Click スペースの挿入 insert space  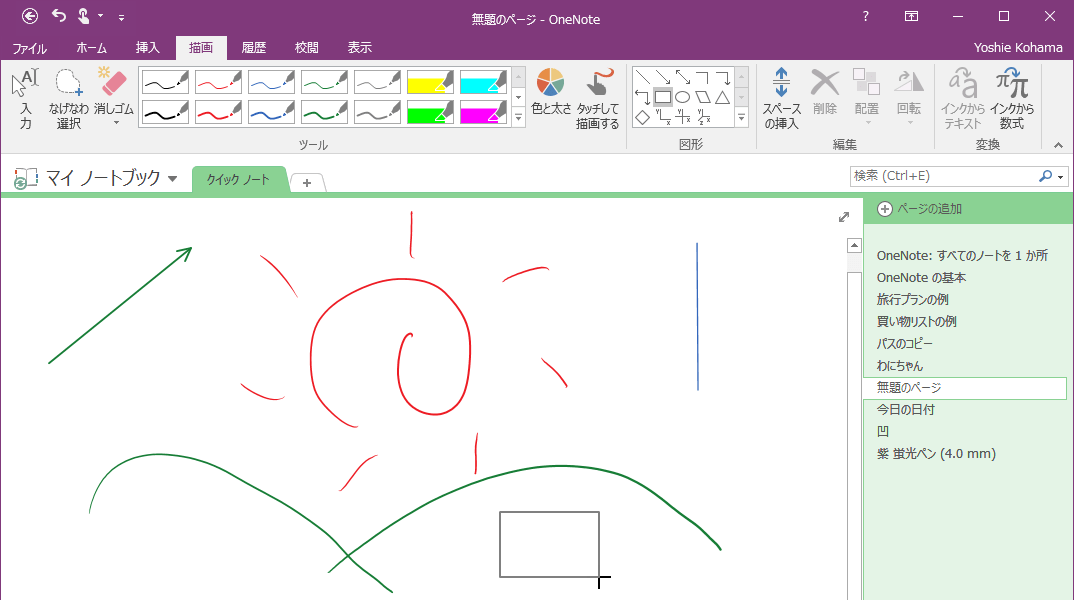pos(782,99)
